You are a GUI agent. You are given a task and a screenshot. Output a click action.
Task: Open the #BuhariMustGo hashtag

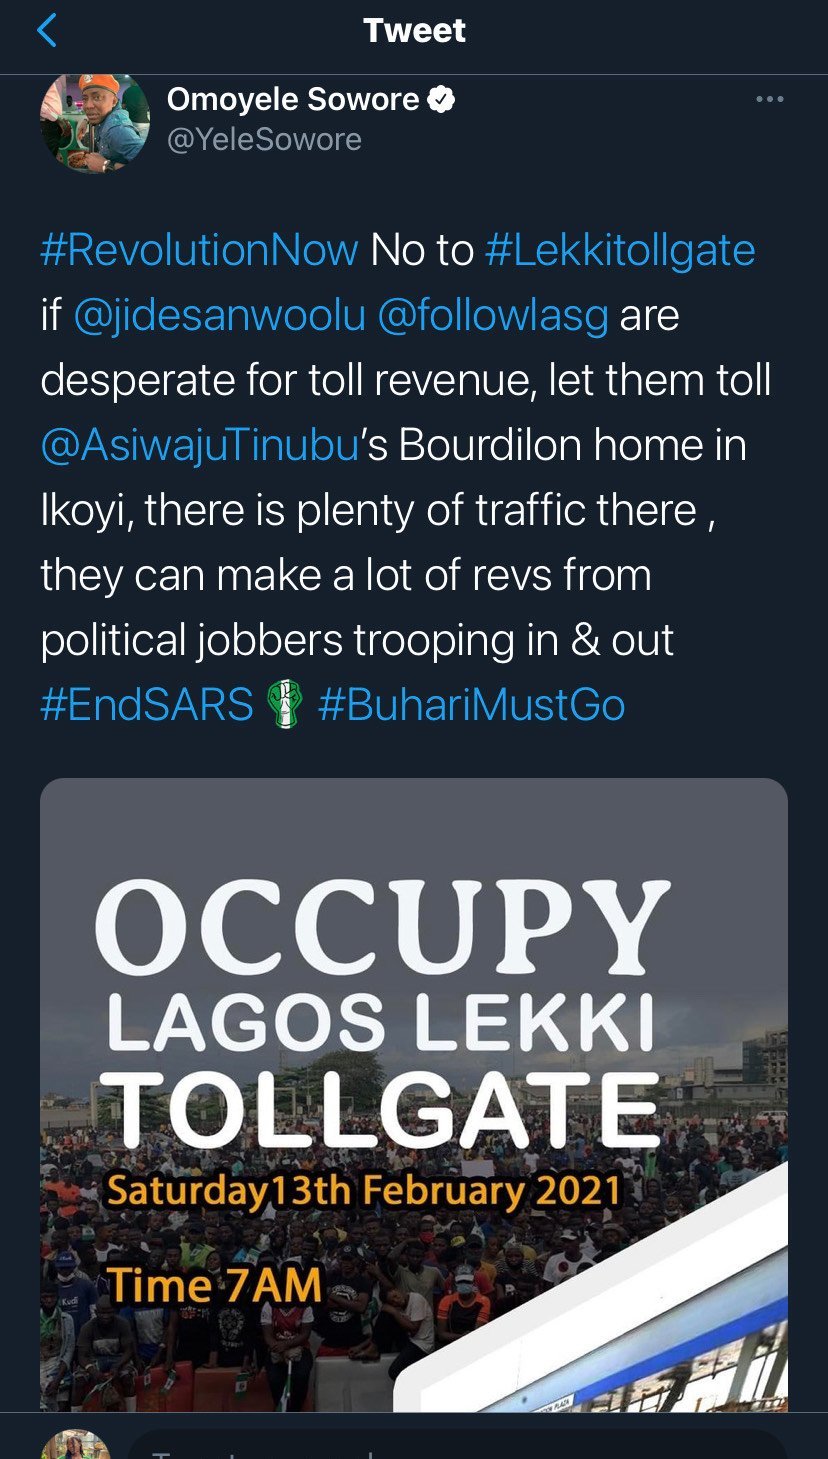point(471,704)
